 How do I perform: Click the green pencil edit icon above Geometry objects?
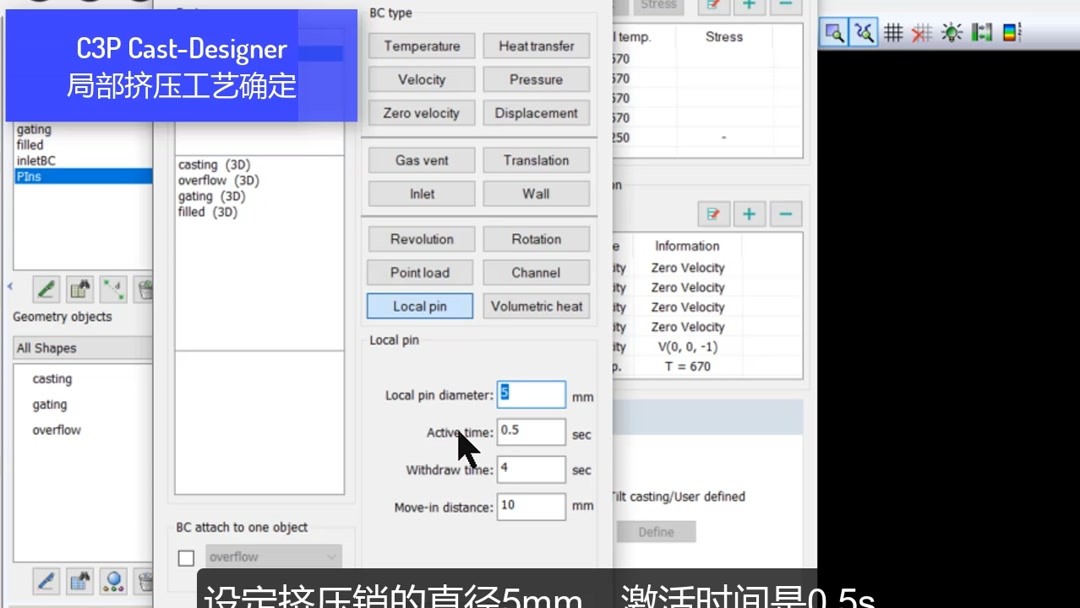(x=47, y=288)
